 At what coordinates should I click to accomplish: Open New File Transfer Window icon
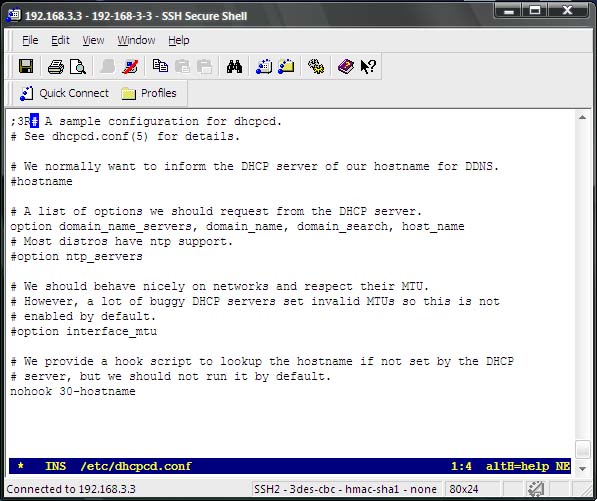pyautogui.click(x=286, y=67)
